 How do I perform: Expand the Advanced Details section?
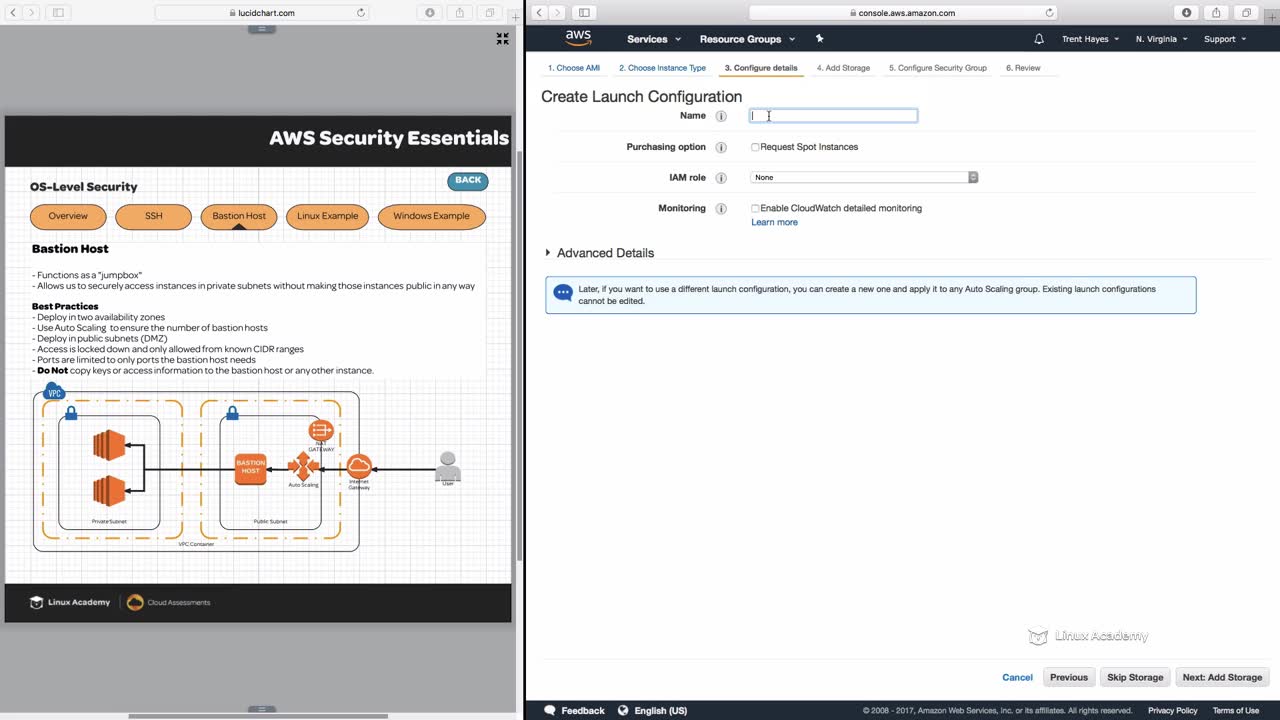(x=599, y=253)
